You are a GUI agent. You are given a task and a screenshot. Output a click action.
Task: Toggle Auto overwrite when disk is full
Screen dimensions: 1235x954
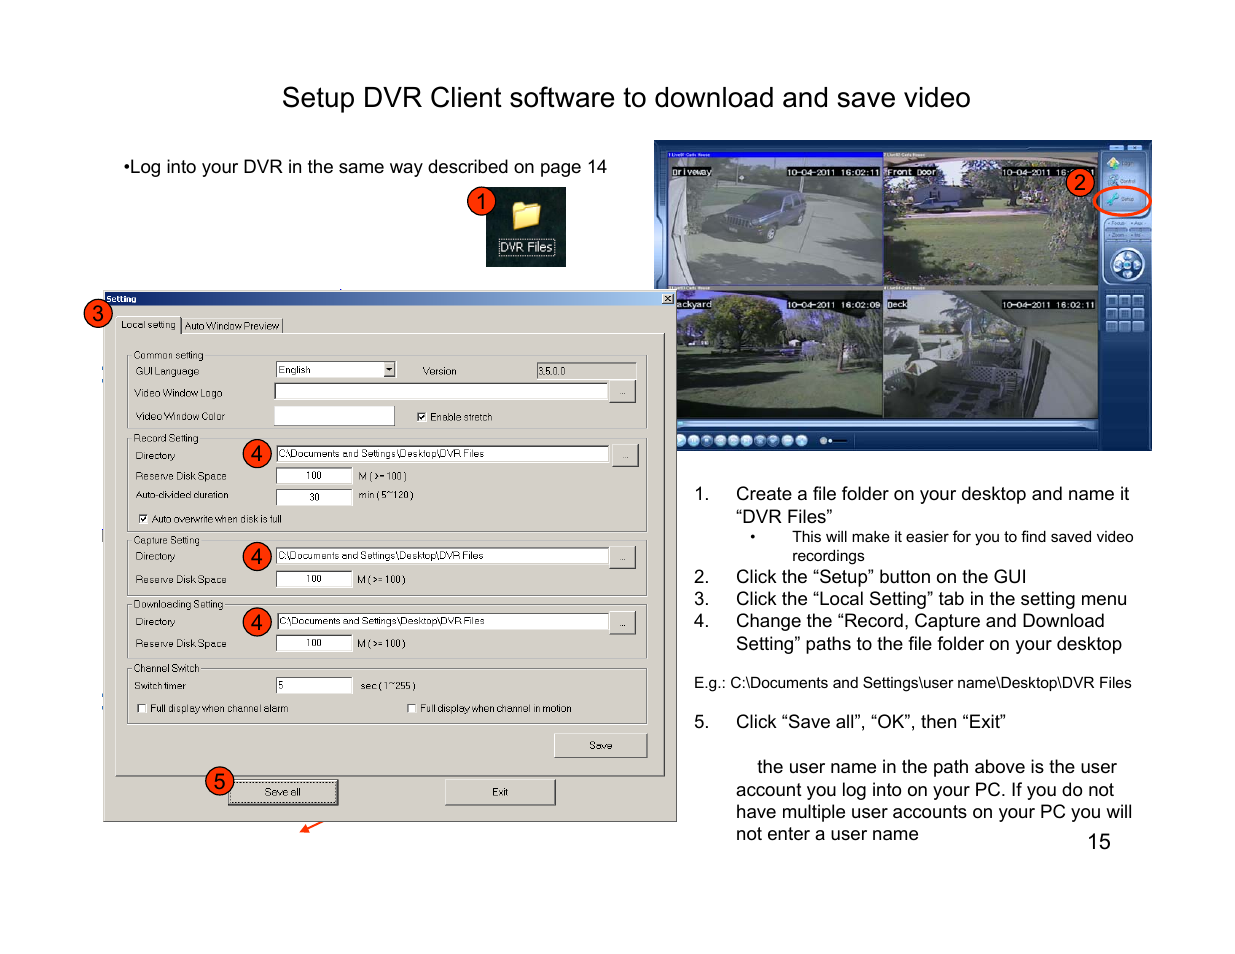[x=143, y=519]
